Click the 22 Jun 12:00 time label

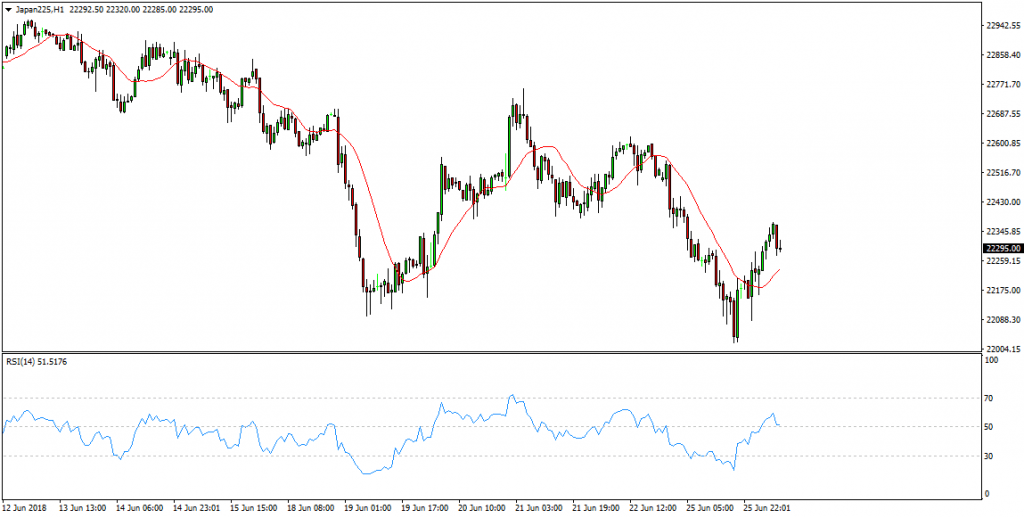tap(654, 507)
